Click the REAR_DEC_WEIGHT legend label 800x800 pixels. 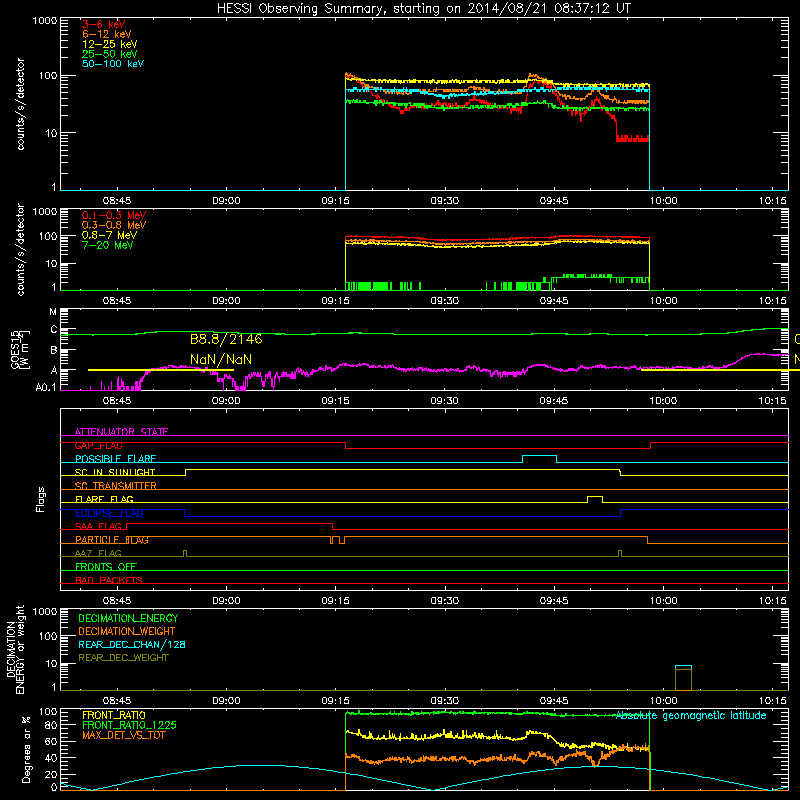point(123,658)
